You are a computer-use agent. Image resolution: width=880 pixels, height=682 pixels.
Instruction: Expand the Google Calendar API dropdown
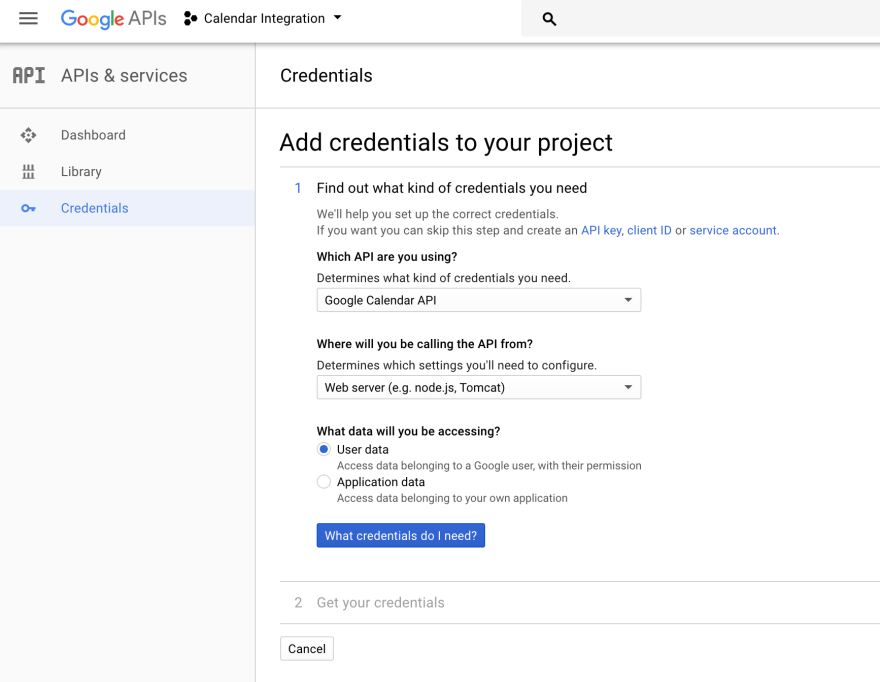tap(478, 300)
